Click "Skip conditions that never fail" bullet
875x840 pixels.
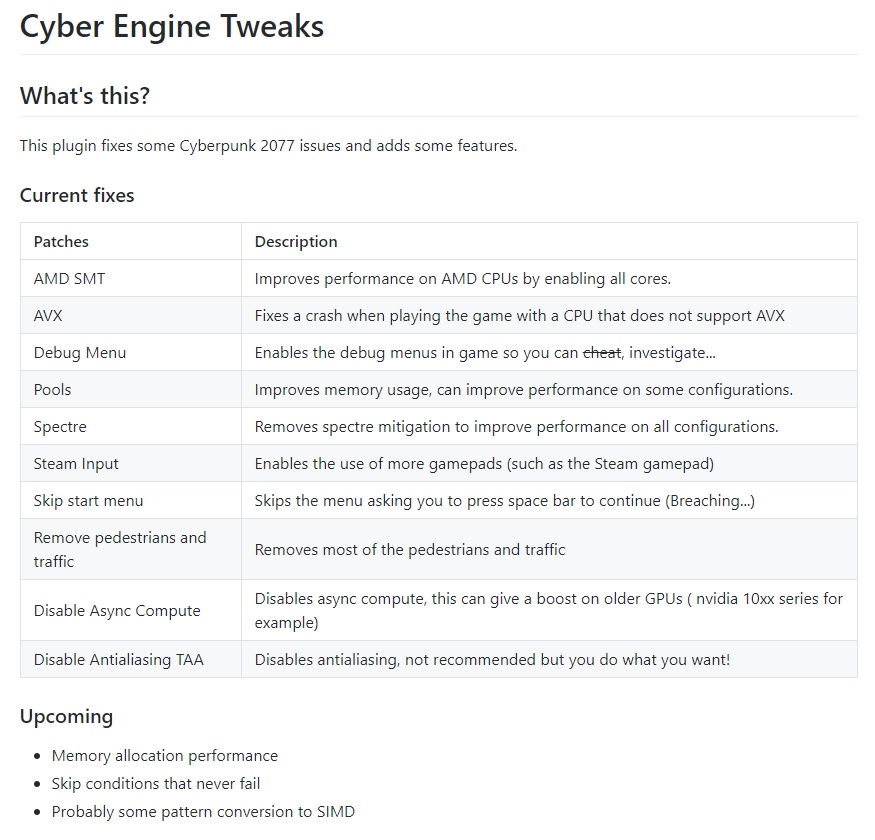pos(156,784)
